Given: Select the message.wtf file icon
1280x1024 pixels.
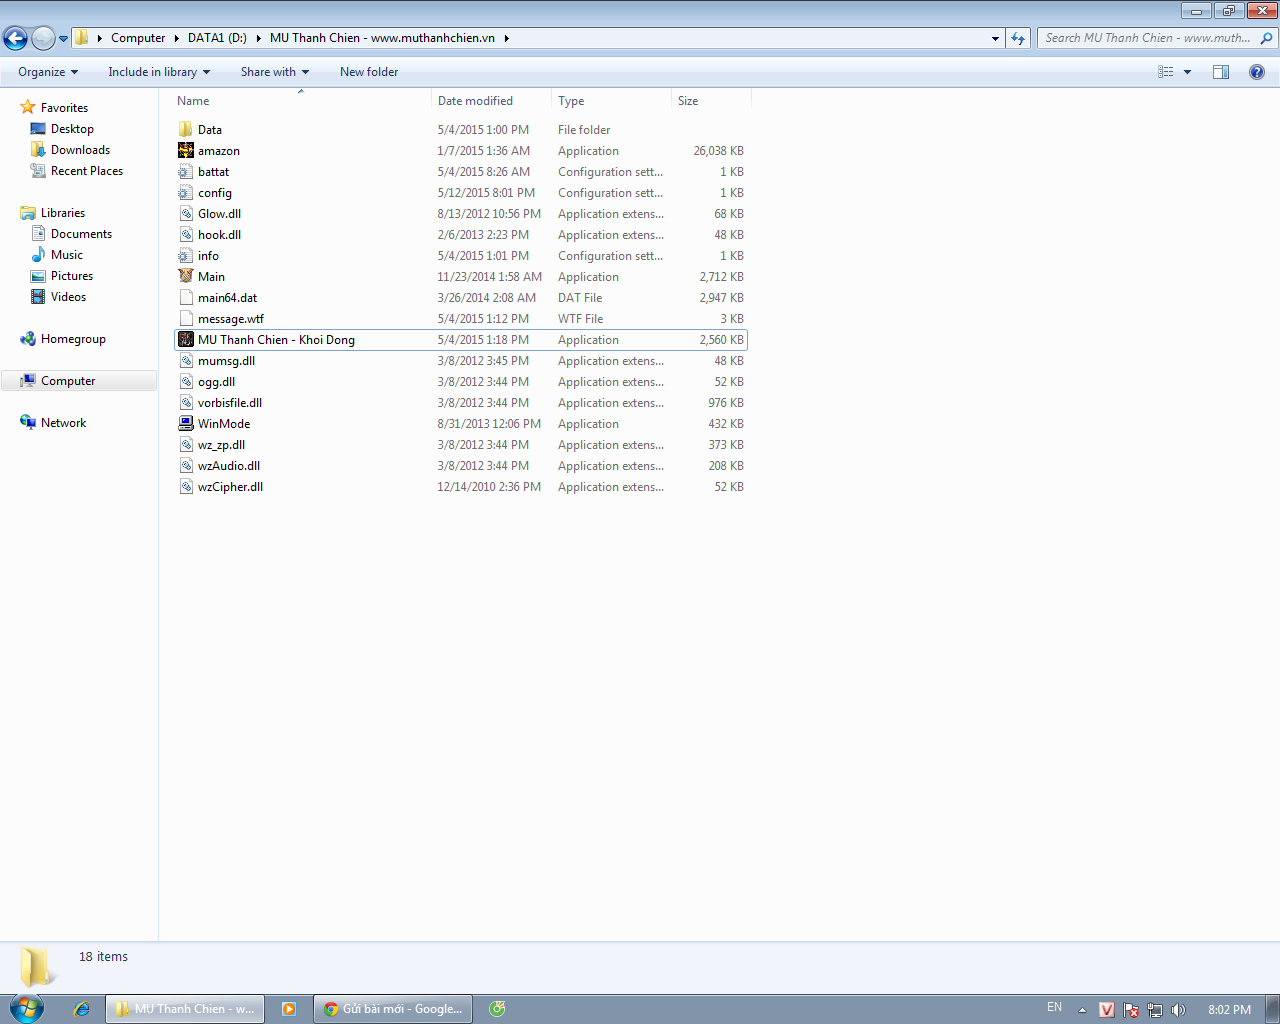Looking at the screenshot, I should tap(186, 319).
